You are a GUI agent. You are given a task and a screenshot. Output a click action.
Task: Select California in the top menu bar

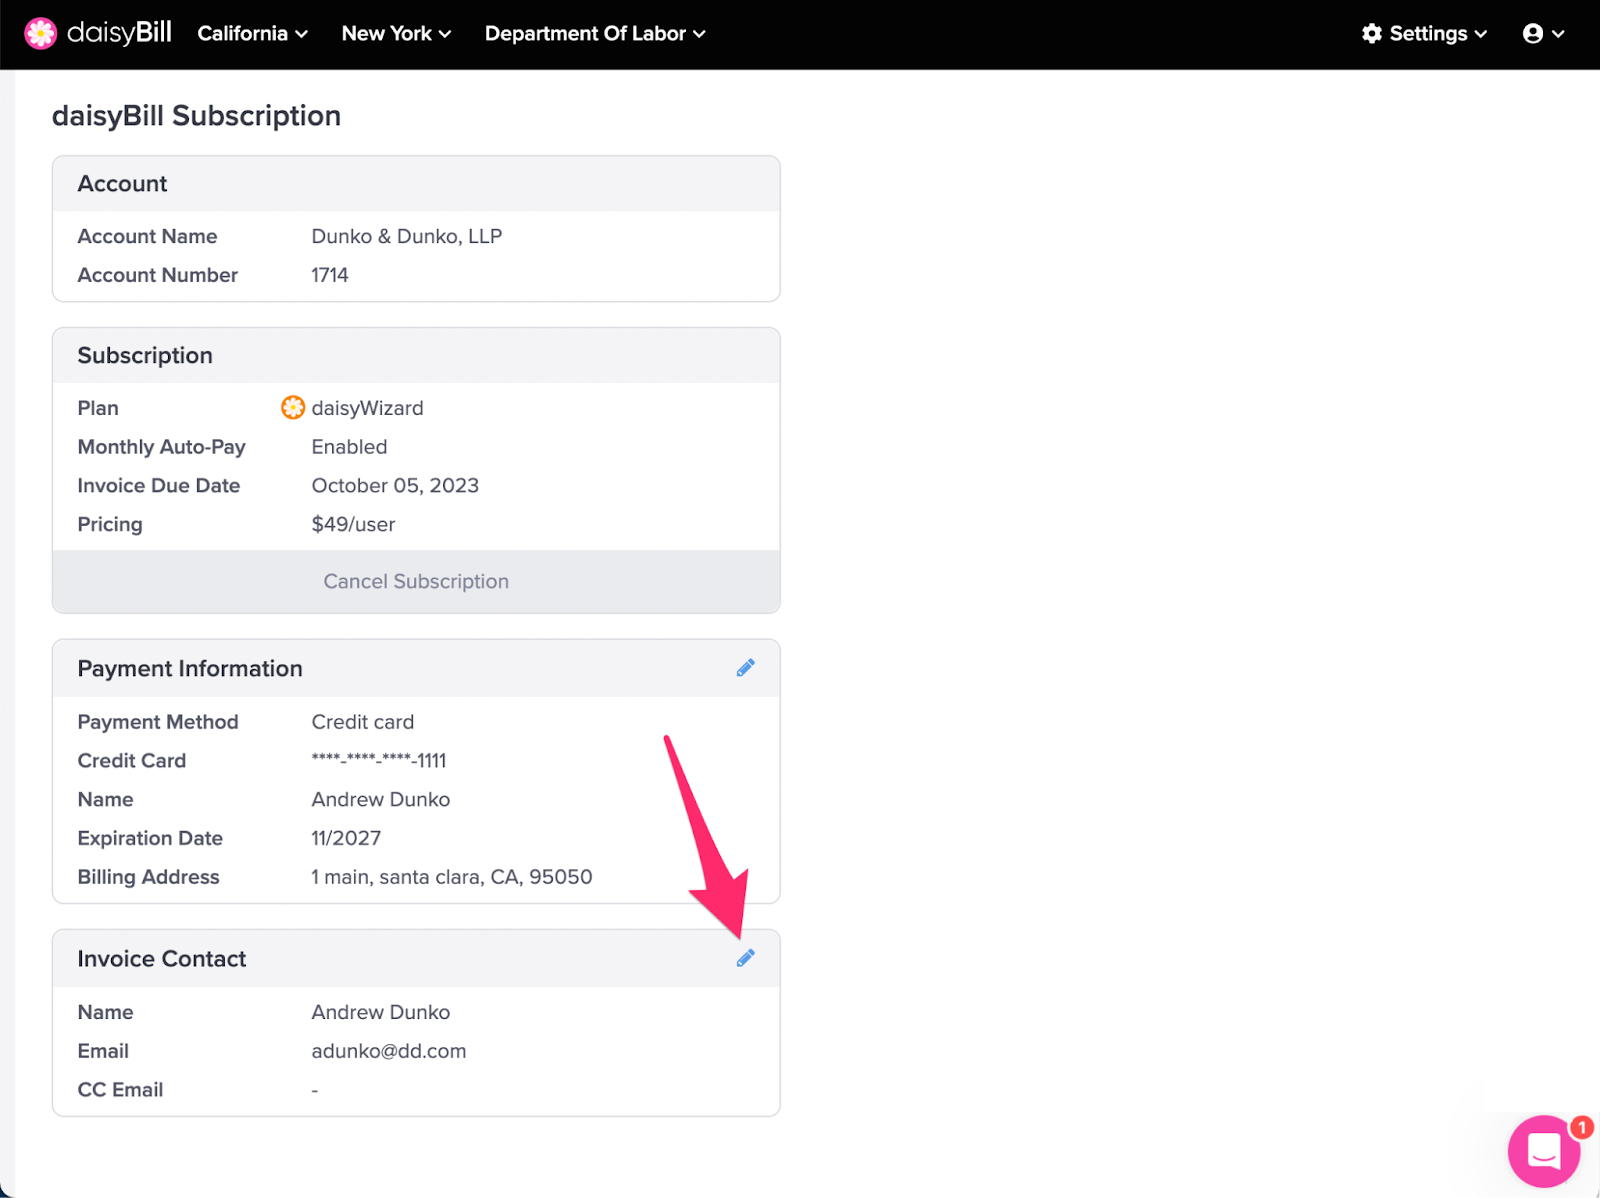241,33
